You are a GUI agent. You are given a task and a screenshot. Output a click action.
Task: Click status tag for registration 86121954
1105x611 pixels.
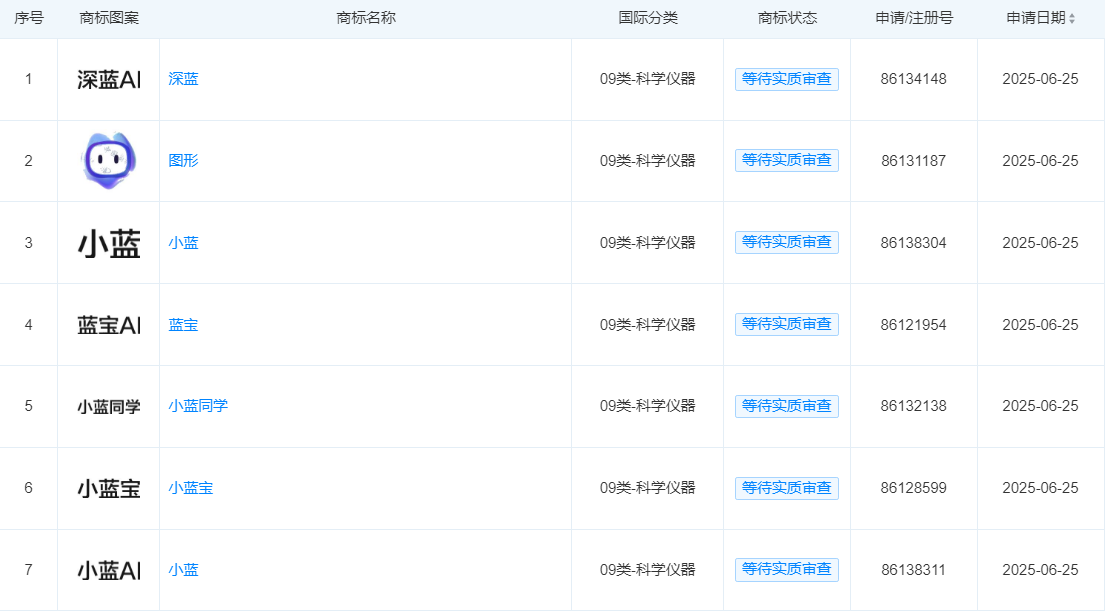point(786,324)
